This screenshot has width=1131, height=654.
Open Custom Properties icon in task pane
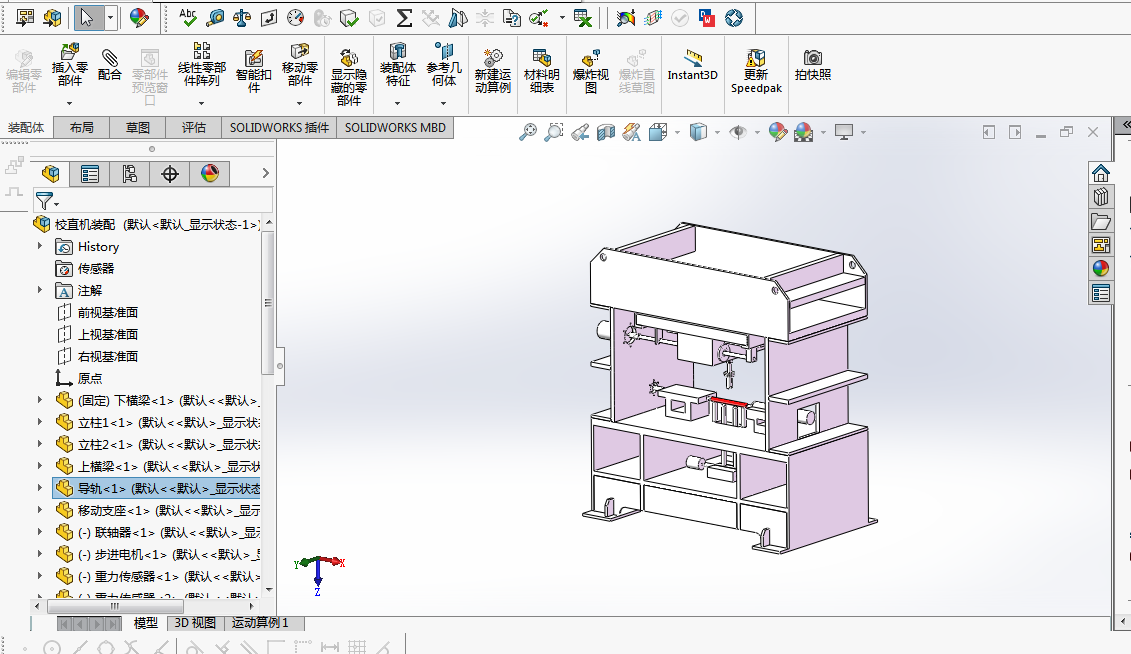(1101, 293)
